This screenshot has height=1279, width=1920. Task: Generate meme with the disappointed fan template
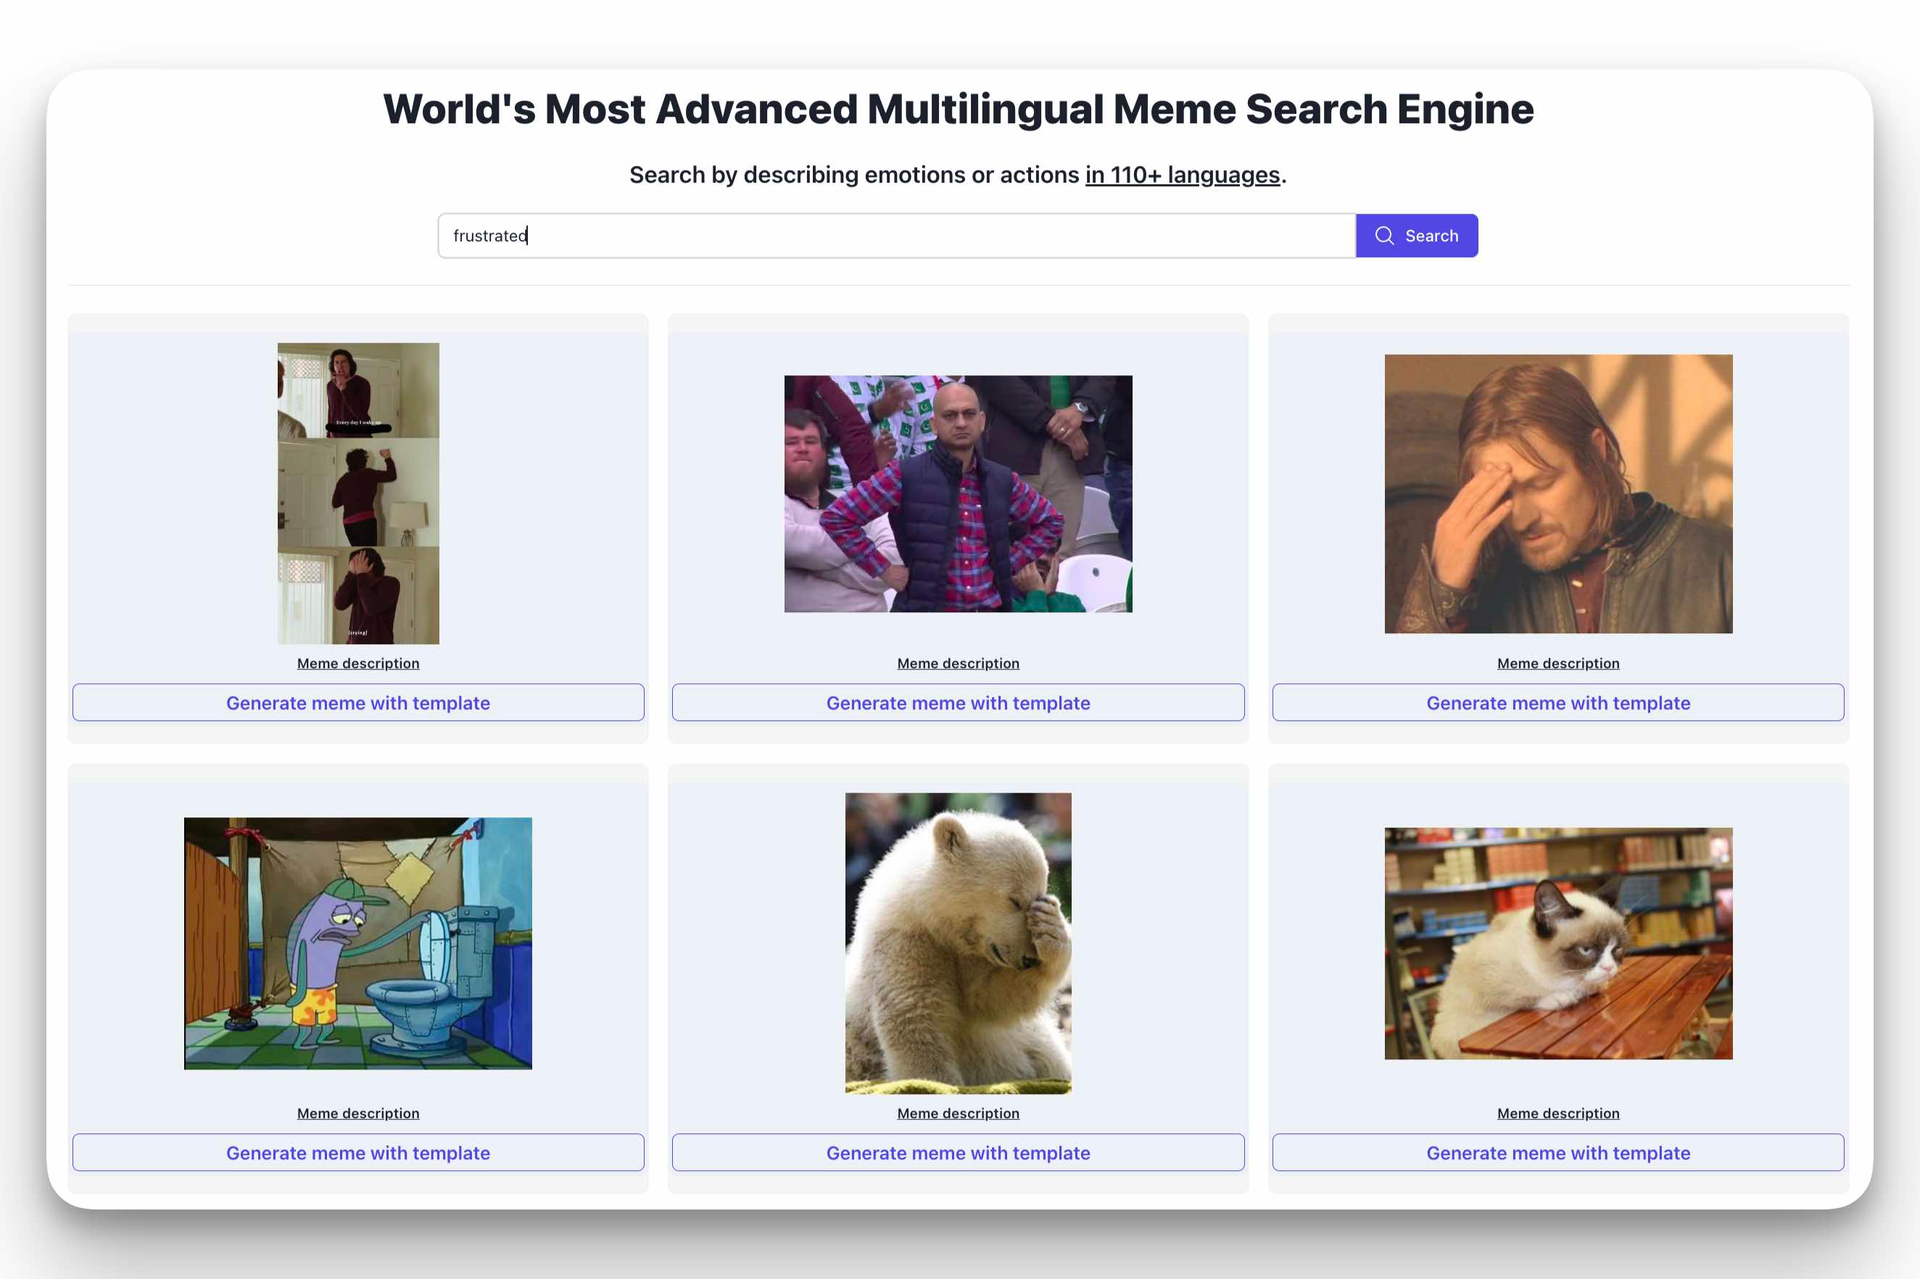(957, 702)
